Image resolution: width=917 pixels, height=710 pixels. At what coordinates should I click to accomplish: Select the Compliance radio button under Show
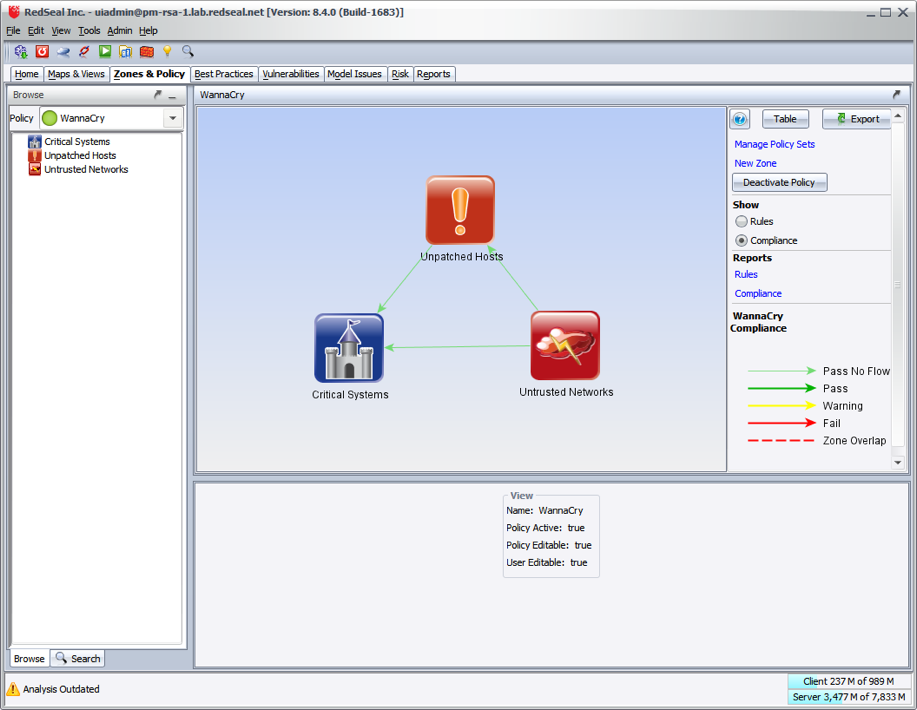pyautogui.click(x=742, y=240)
